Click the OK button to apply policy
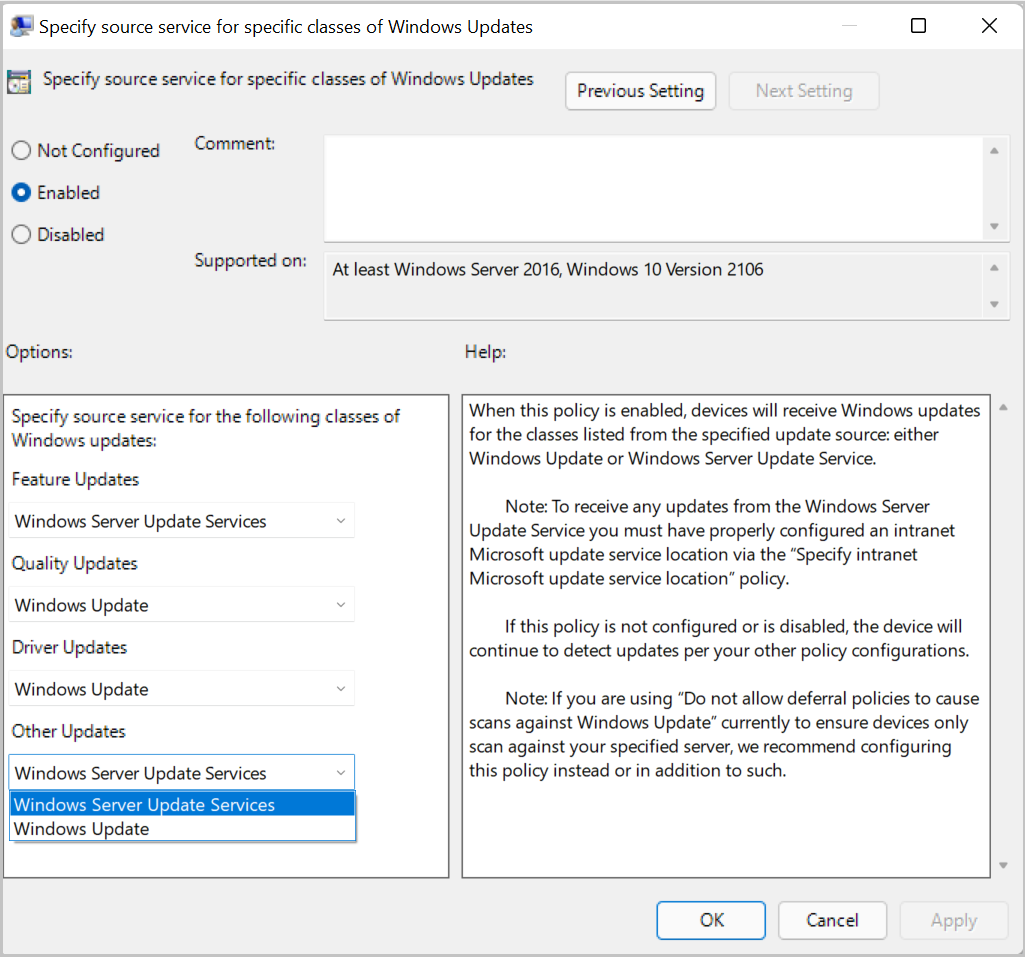1025x957 pixels. click(x=710, y=920)
